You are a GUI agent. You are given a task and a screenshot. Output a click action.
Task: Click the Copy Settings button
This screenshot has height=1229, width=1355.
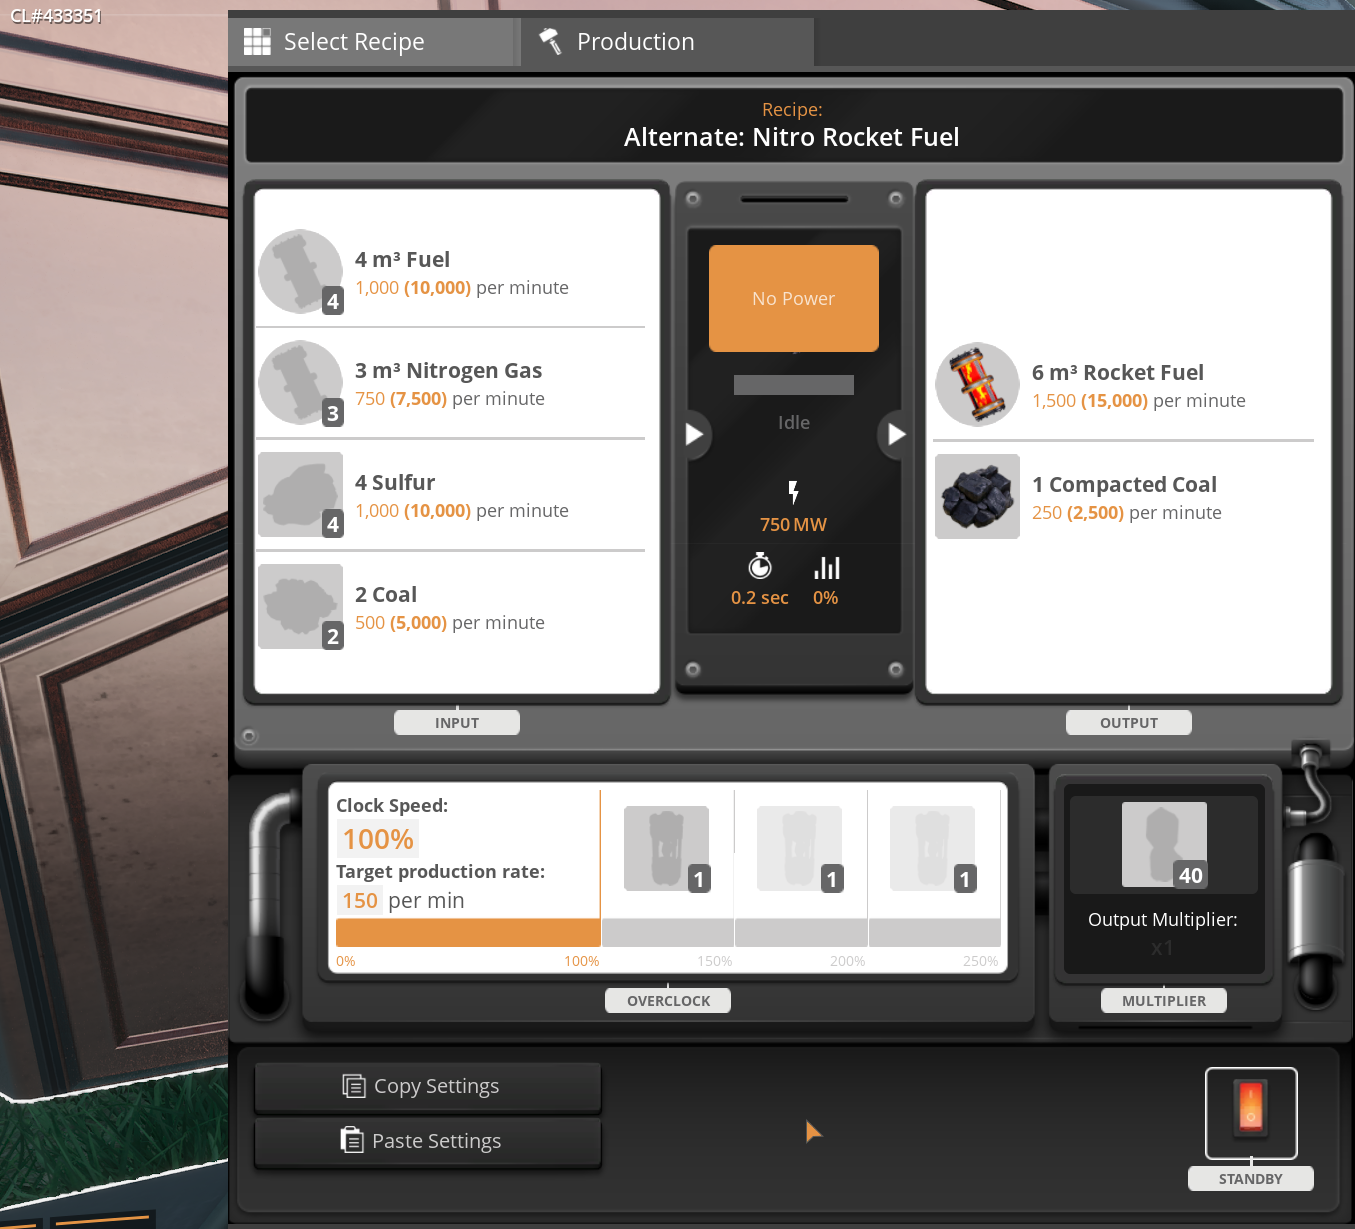coord(428,1087)
